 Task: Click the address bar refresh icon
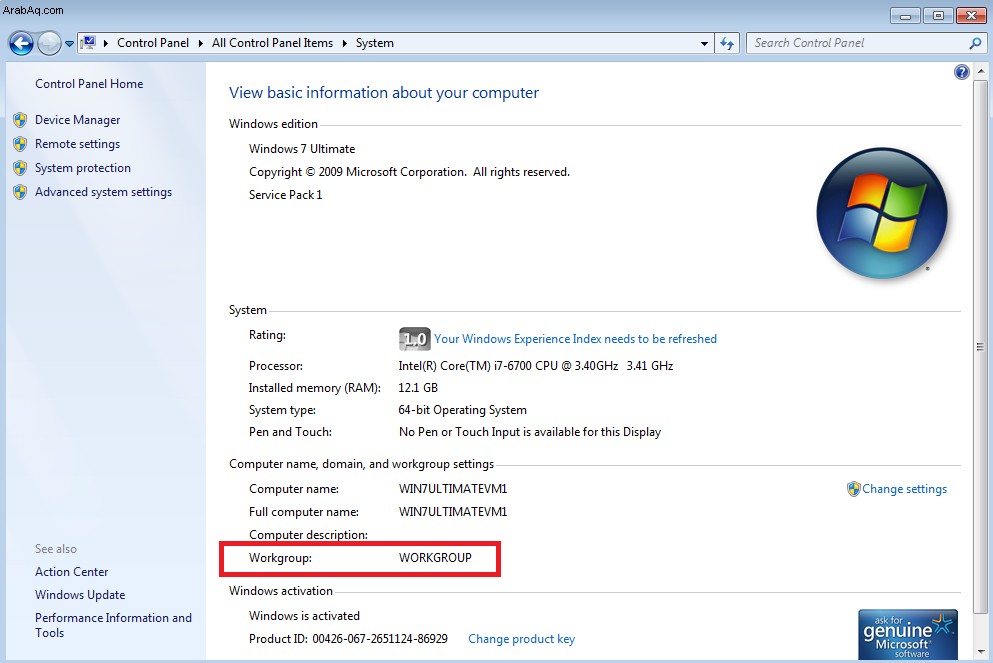727,43
